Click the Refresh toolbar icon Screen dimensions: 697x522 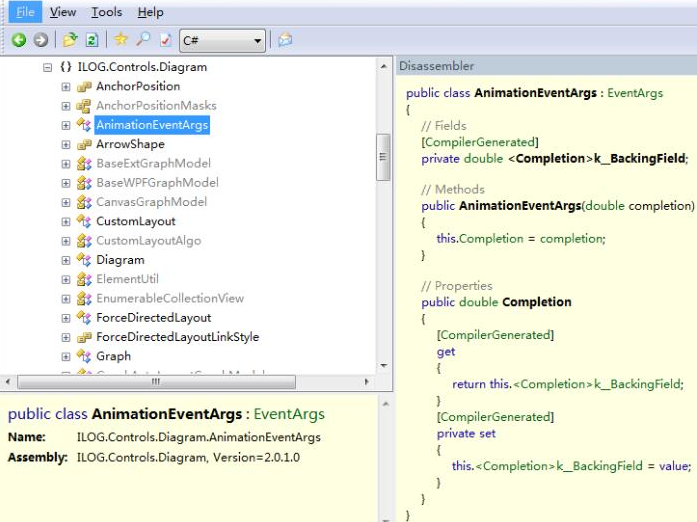tap(92, 40)
